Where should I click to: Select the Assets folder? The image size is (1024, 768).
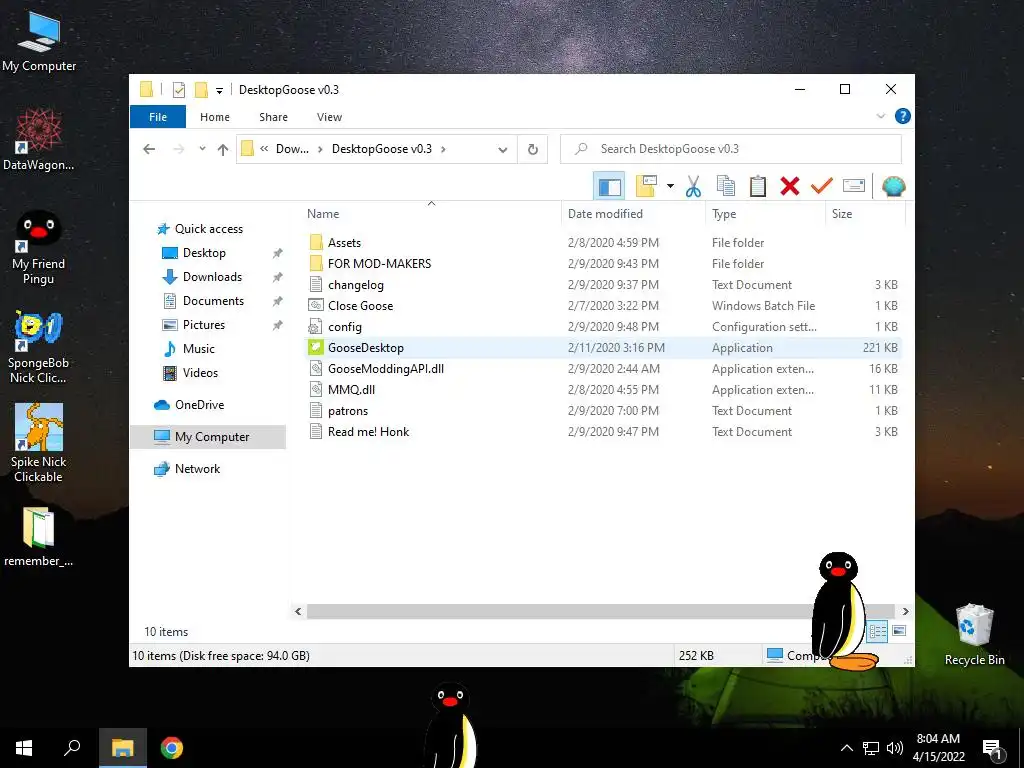[344, 243]
